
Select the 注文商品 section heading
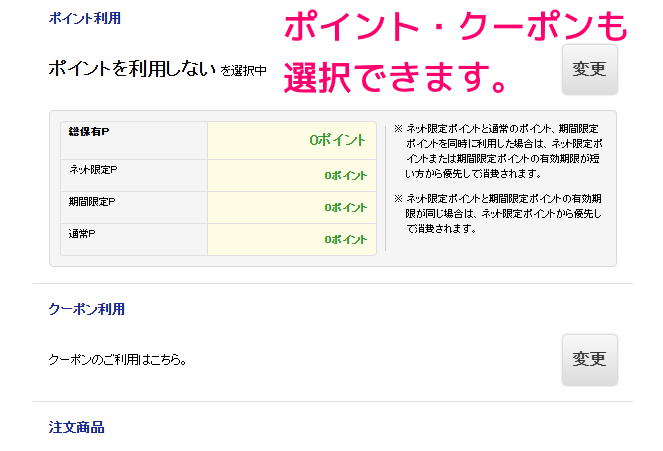[77, 427]
